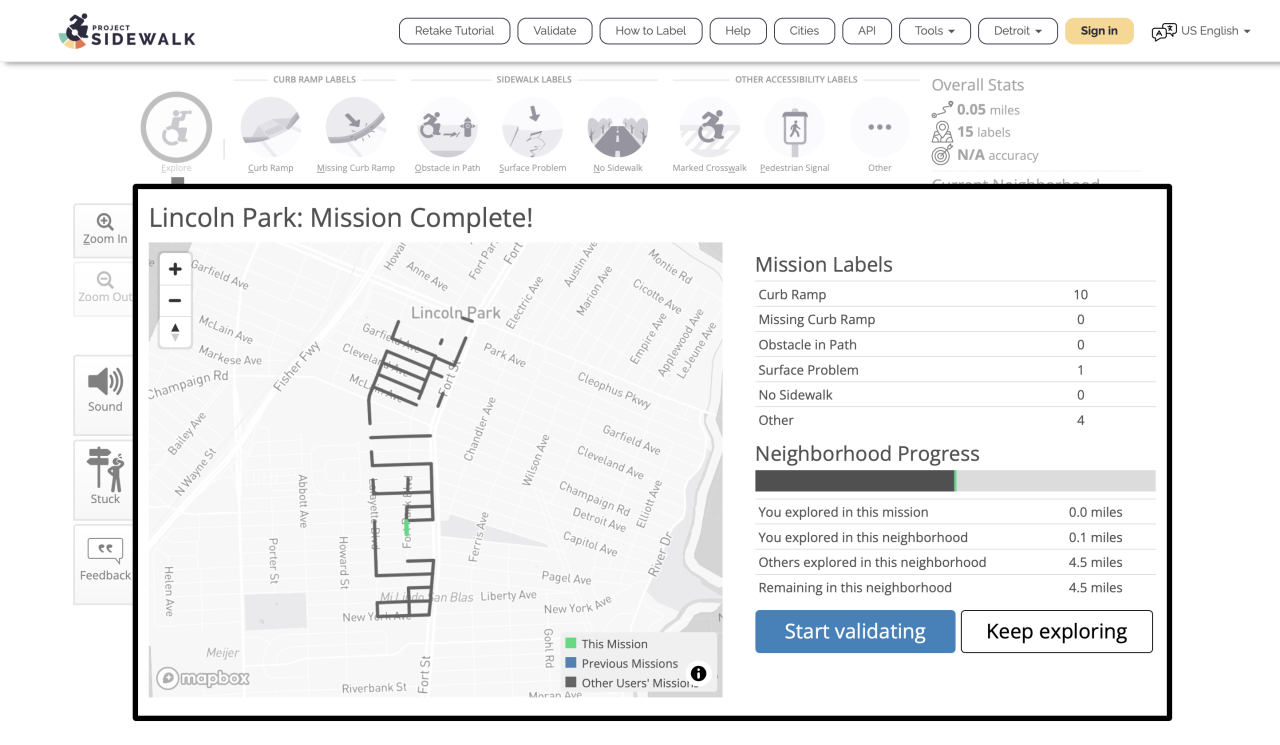The height and width of the screenshot is (745, 1280).
Task: Select the Missing Curb Ramp label icon
Action: pyautogui.click(x=356, y=127)
